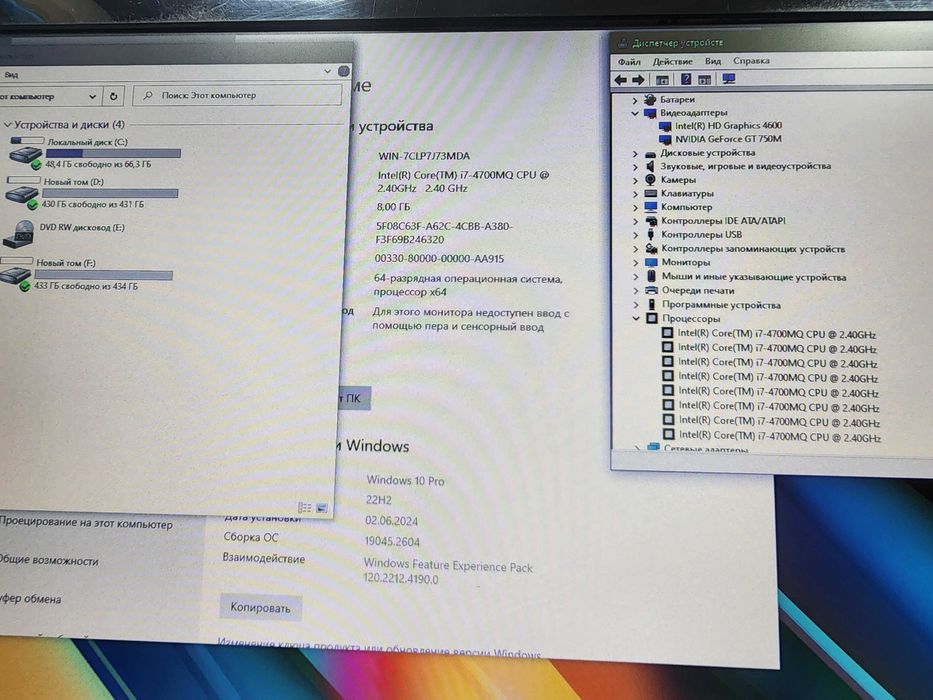
Task: Collapse Устройства и диски group
Action: coord(7,125)
